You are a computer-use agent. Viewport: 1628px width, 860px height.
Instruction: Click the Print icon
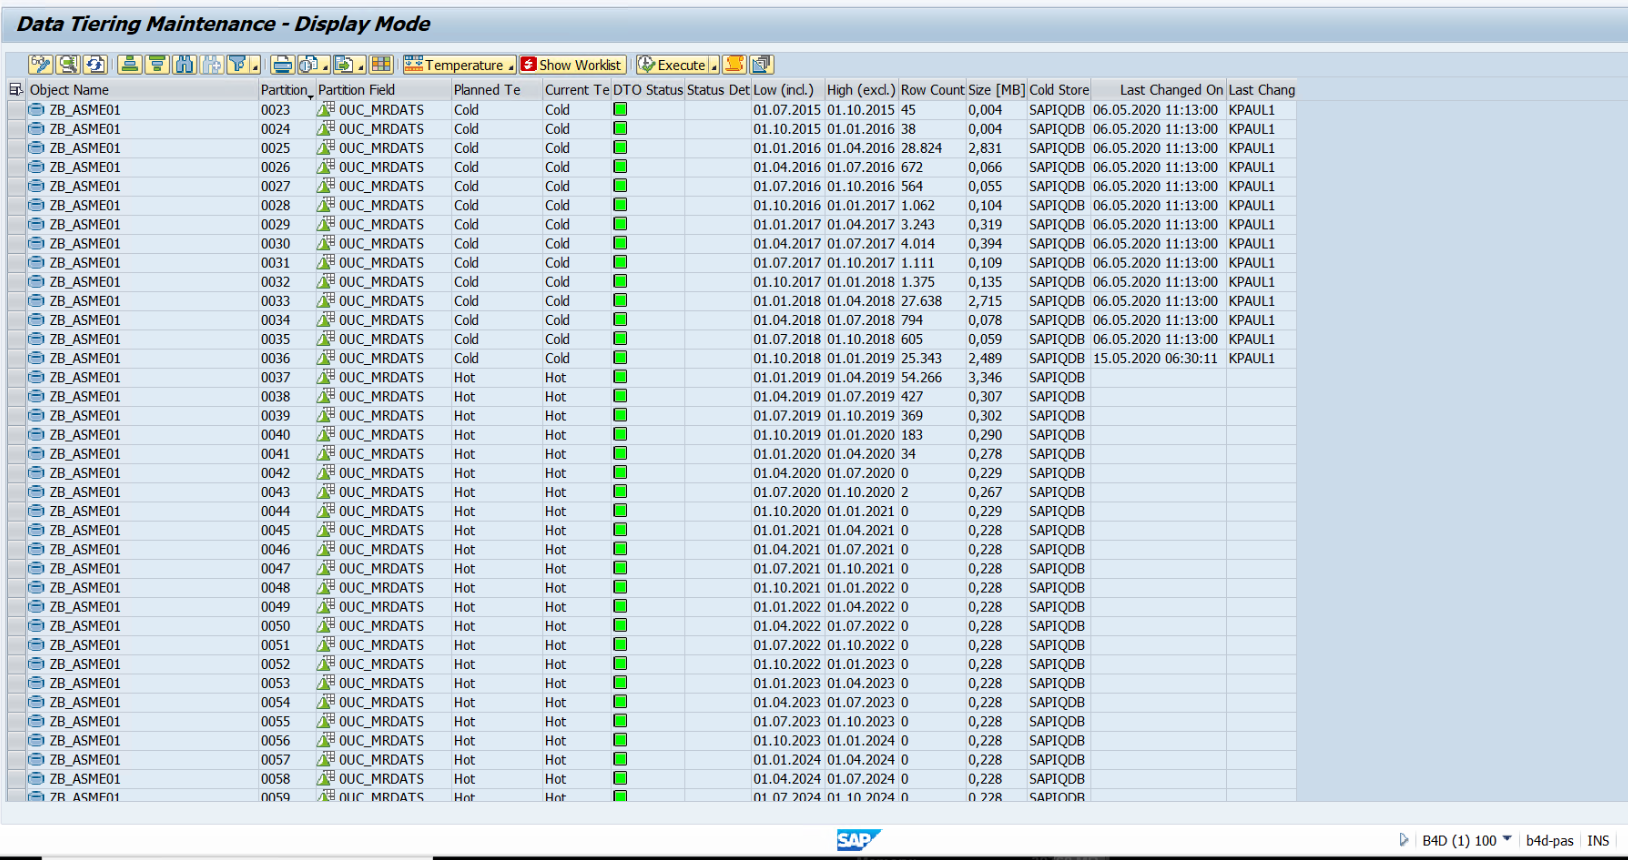pyautogui.click(x=283, y=65)
